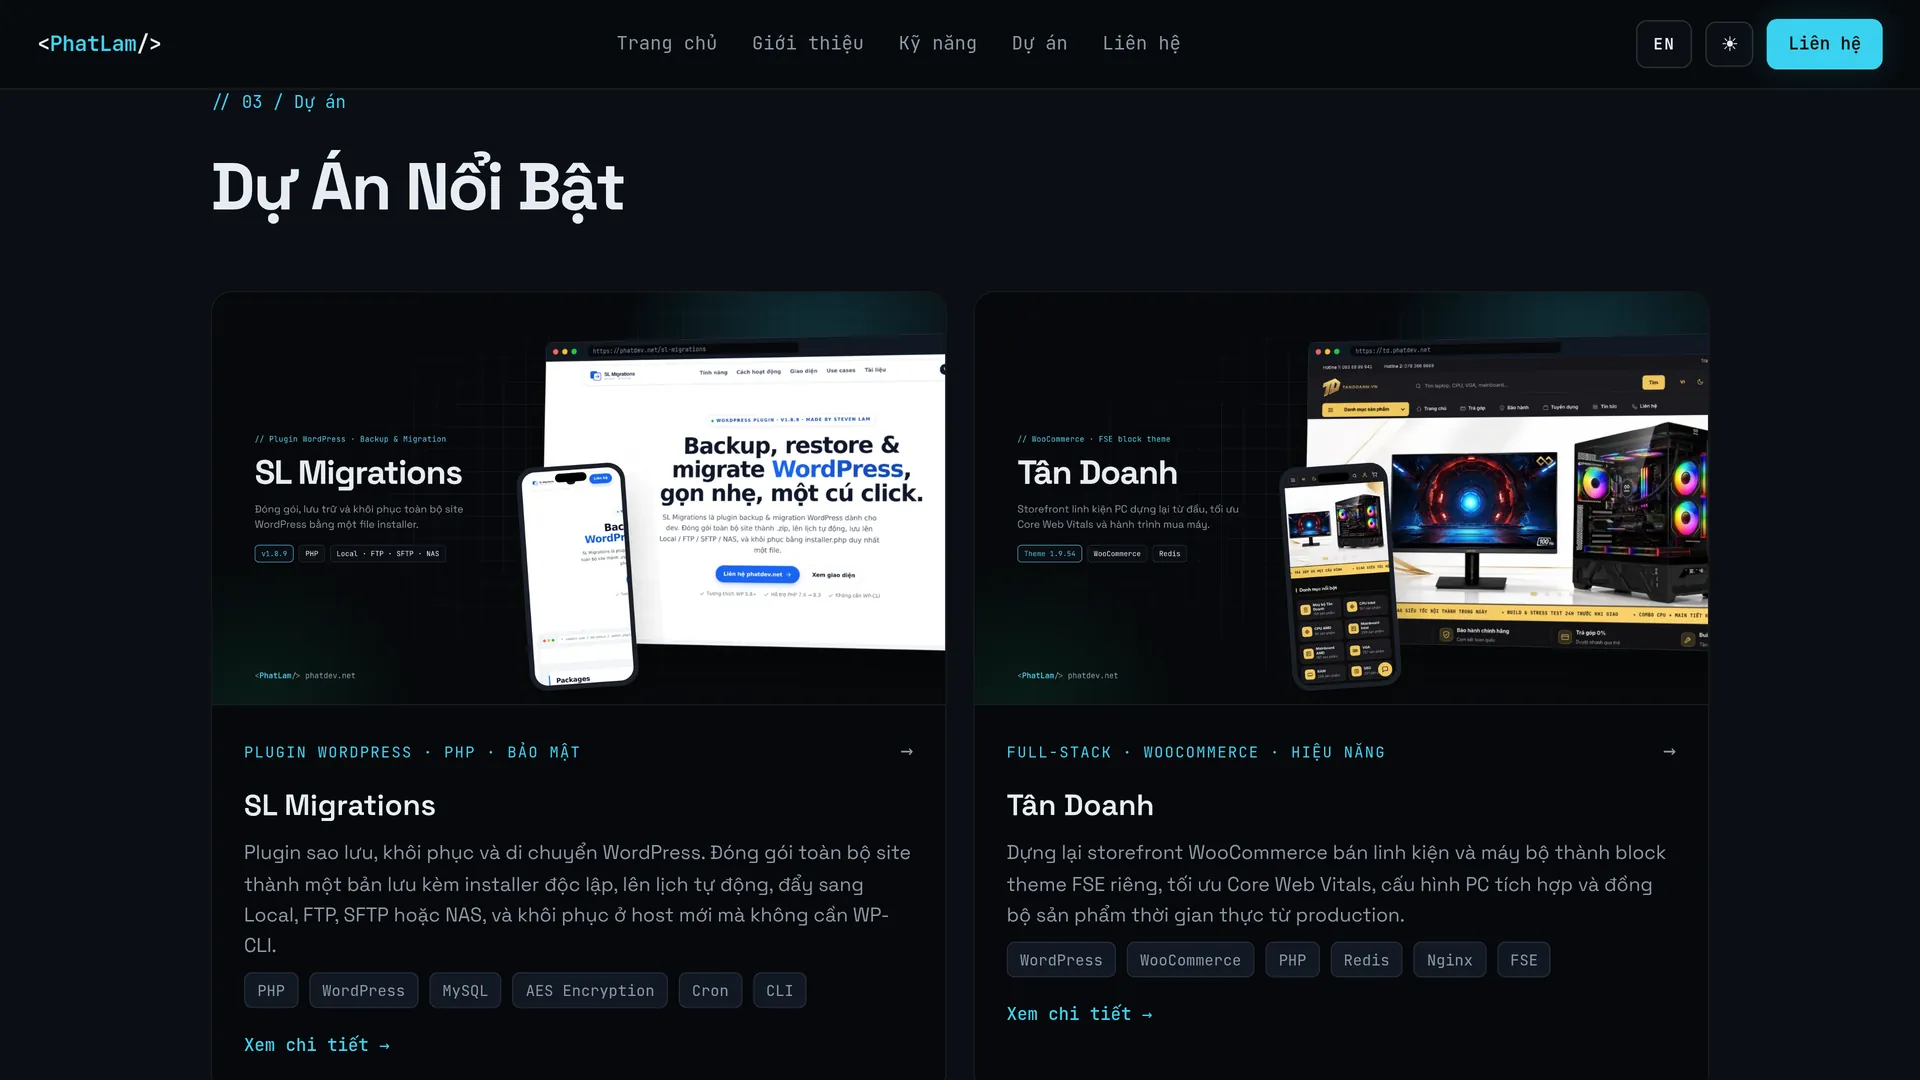The image size is (1920, 1080).
Task: Click the WooCommerce tag under Tân Doanh
Action: [1190, 960]
